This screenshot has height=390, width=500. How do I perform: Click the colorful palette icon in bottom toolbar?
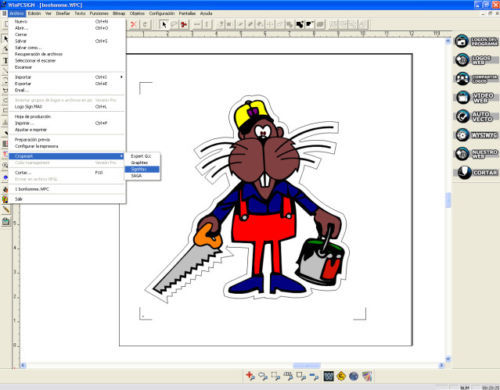[x=367, y=376]
